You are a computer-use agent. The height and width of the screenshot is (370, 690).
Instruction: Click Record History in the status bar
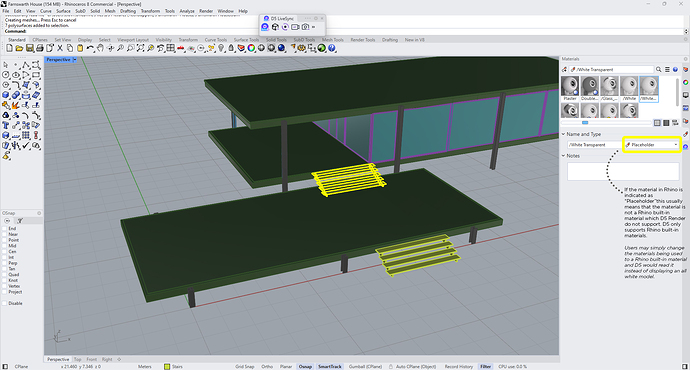(459, 366)
